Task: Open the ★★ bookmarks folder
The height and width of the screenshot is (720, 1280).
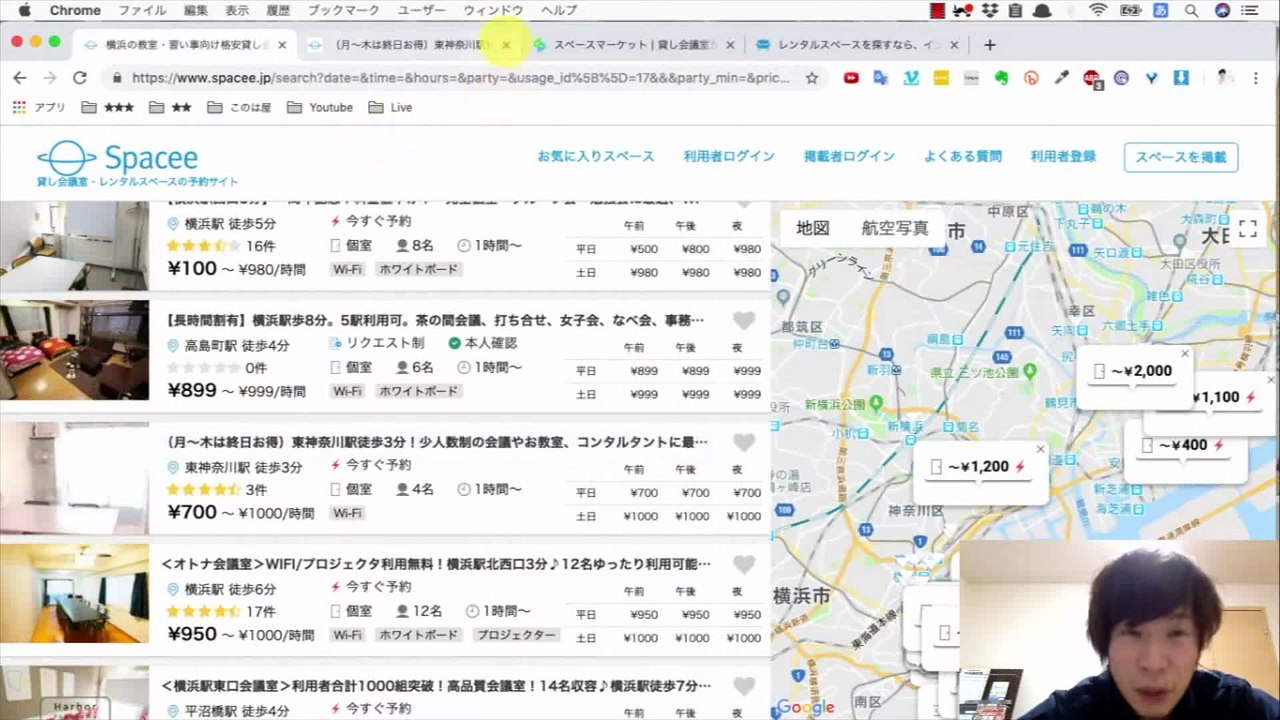Action: point(170,108)
